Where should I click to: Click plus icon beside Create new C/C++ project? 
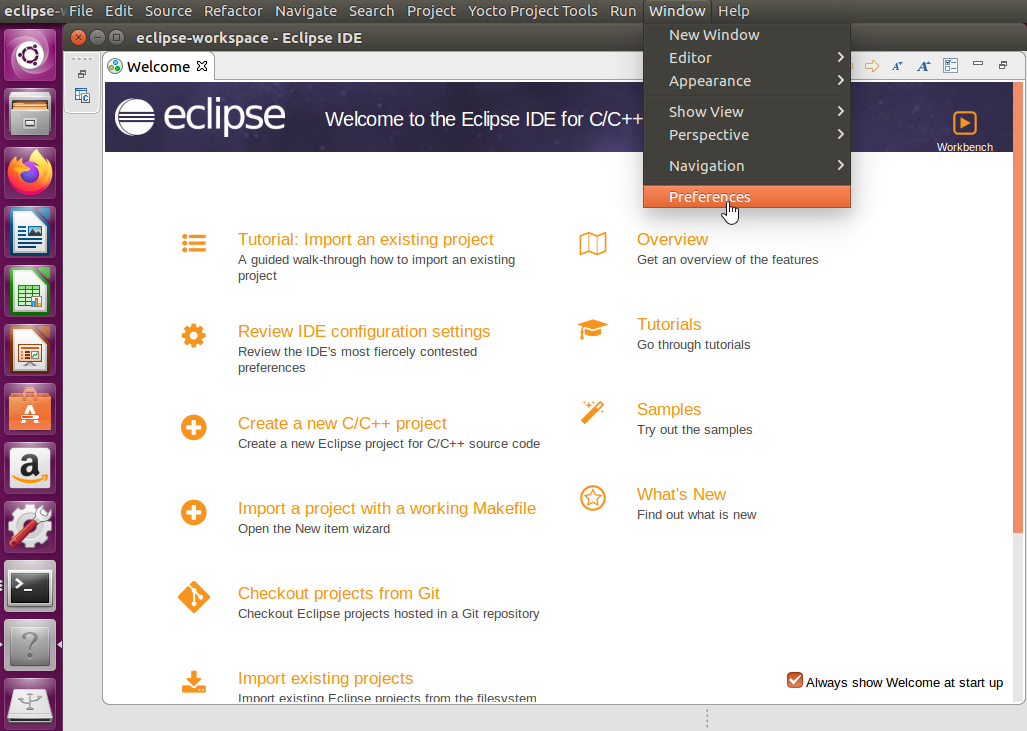coord(194,428)
